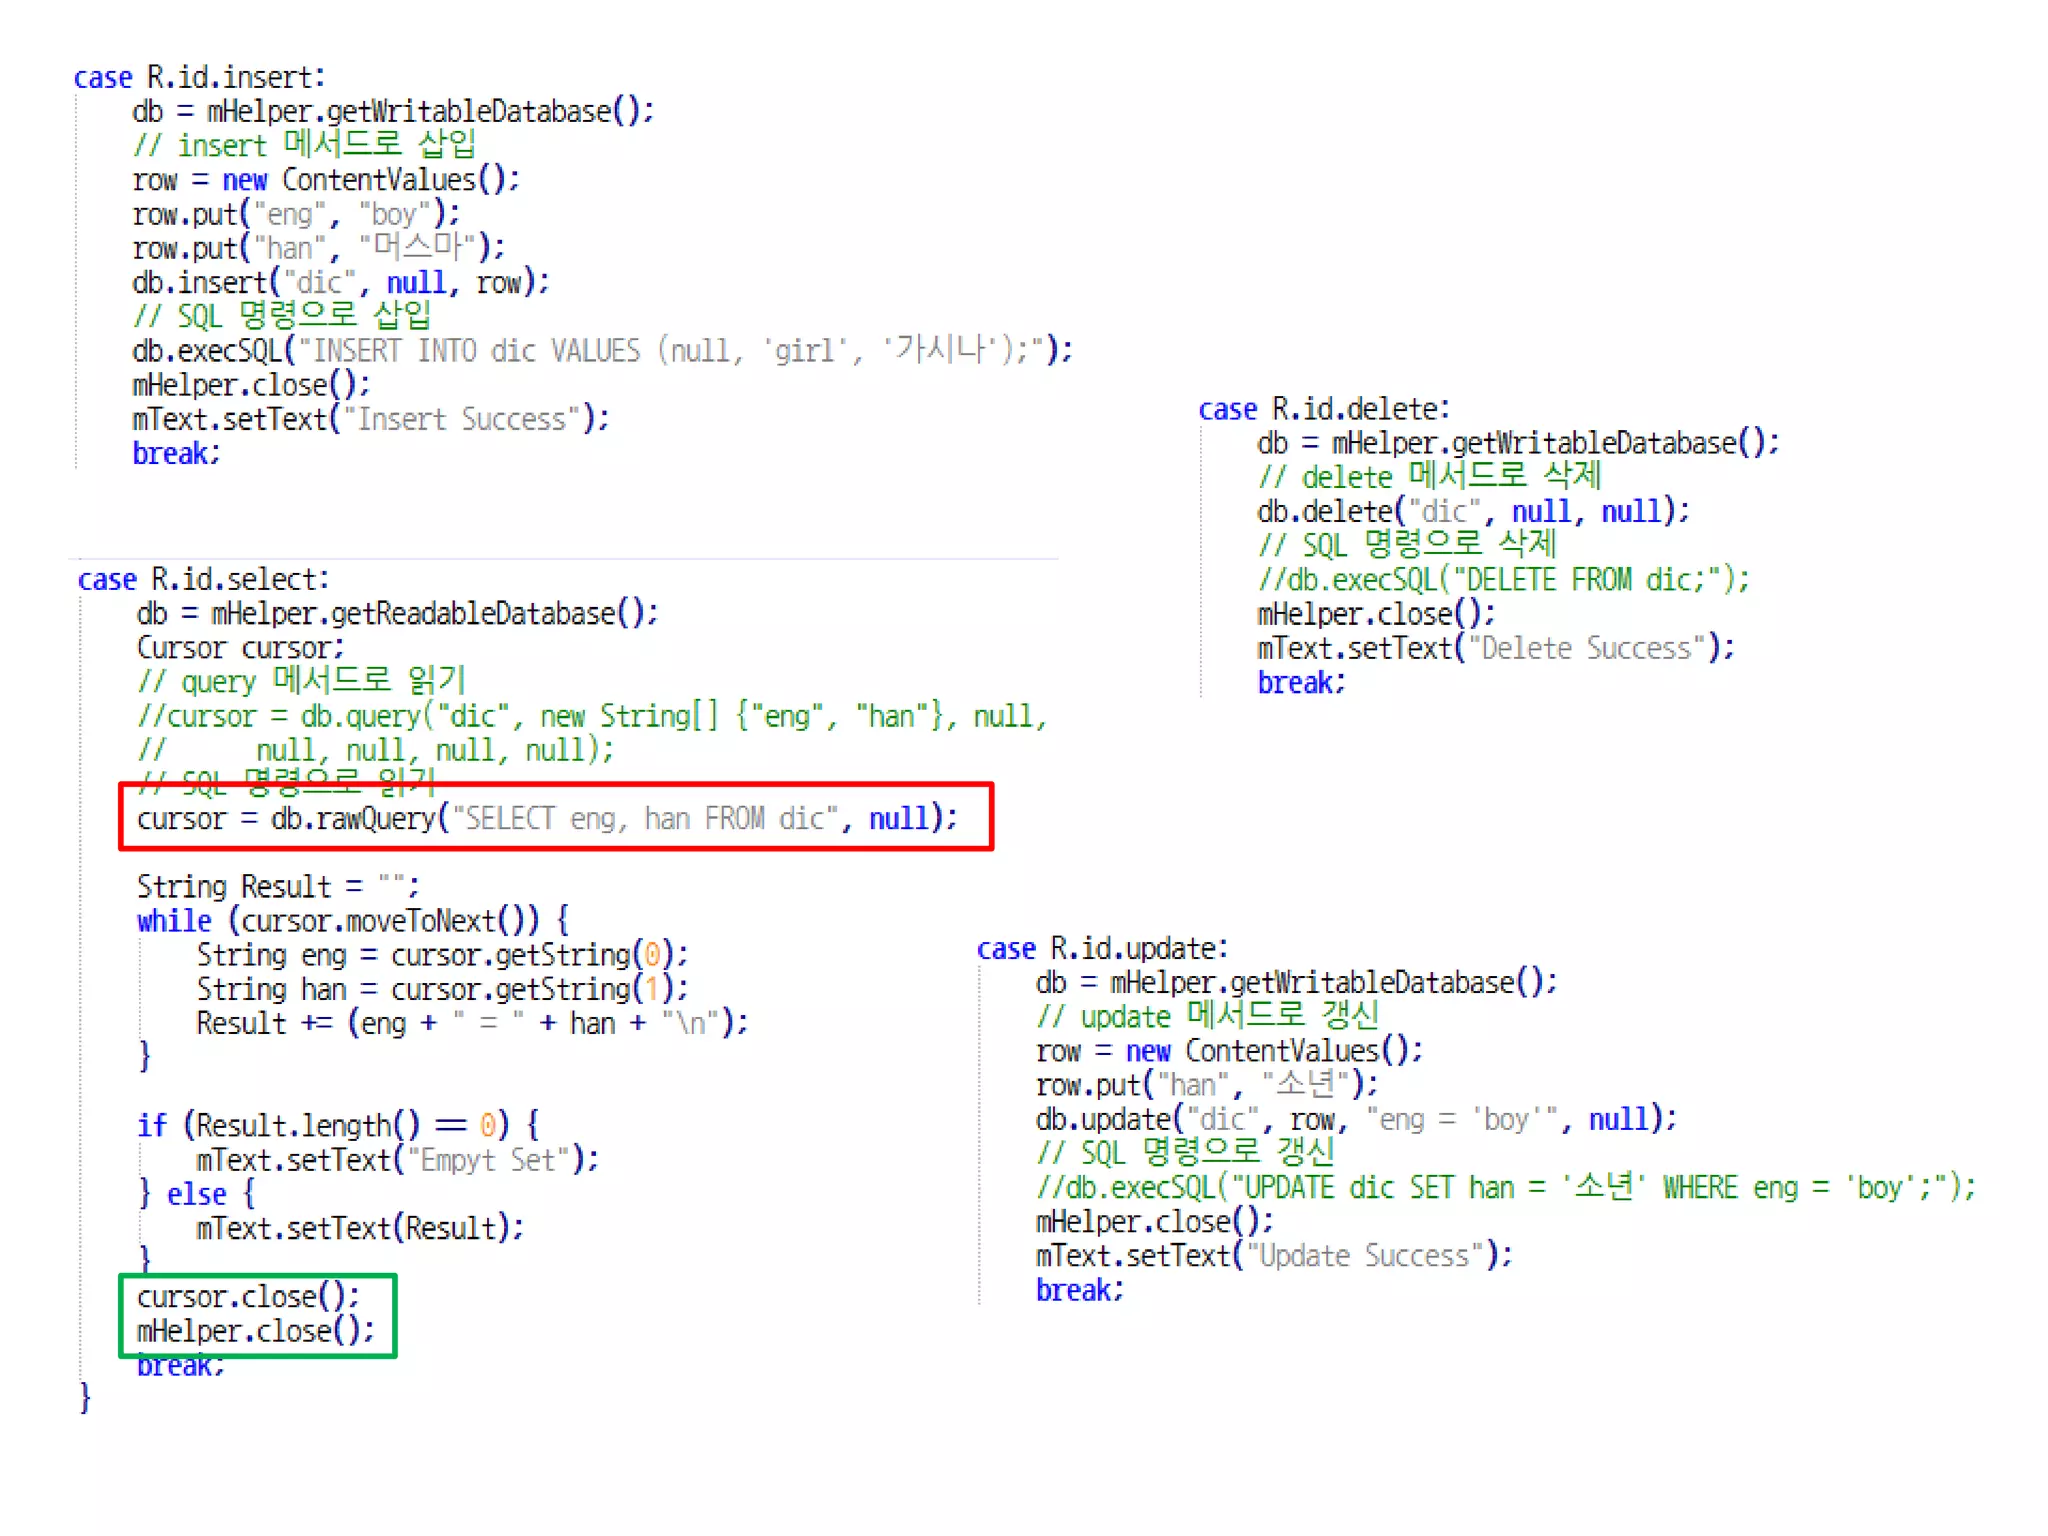Click the rawQuery SELECT statement in red box
Viewport: 2048px width, 1536px height.
click(x=547, y=818)
